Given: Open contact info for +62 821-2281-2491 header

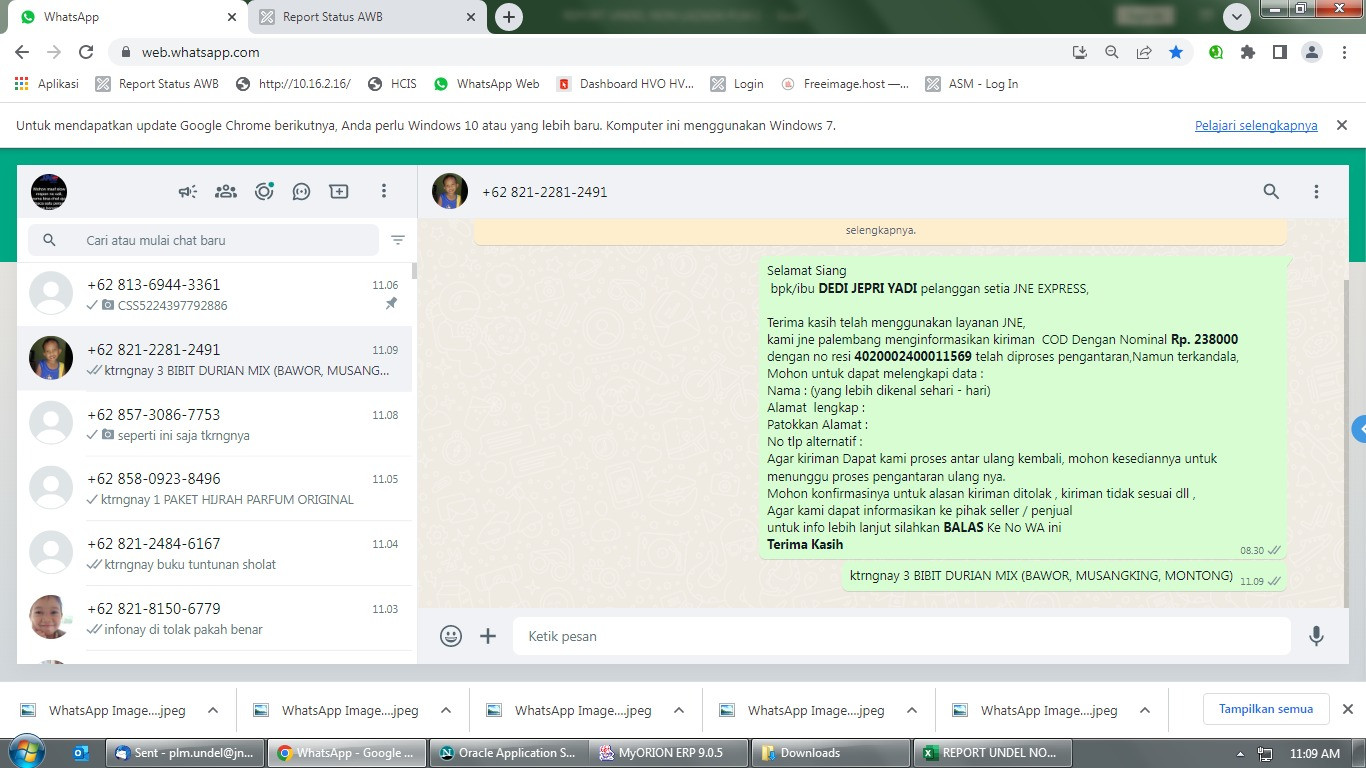Looking at the screenshot, I should (544, 192).
